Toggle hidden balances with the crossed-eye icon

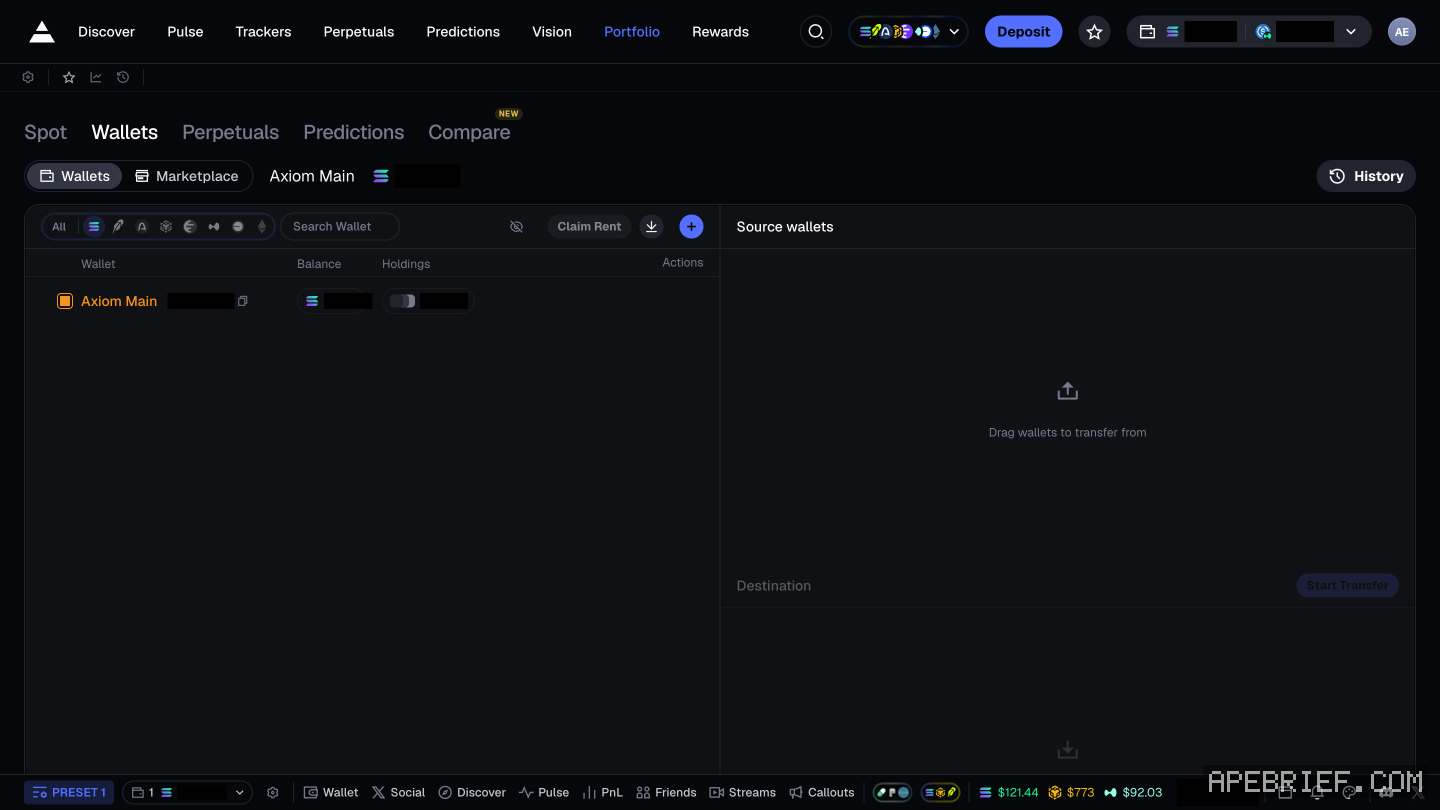[516, 227]
